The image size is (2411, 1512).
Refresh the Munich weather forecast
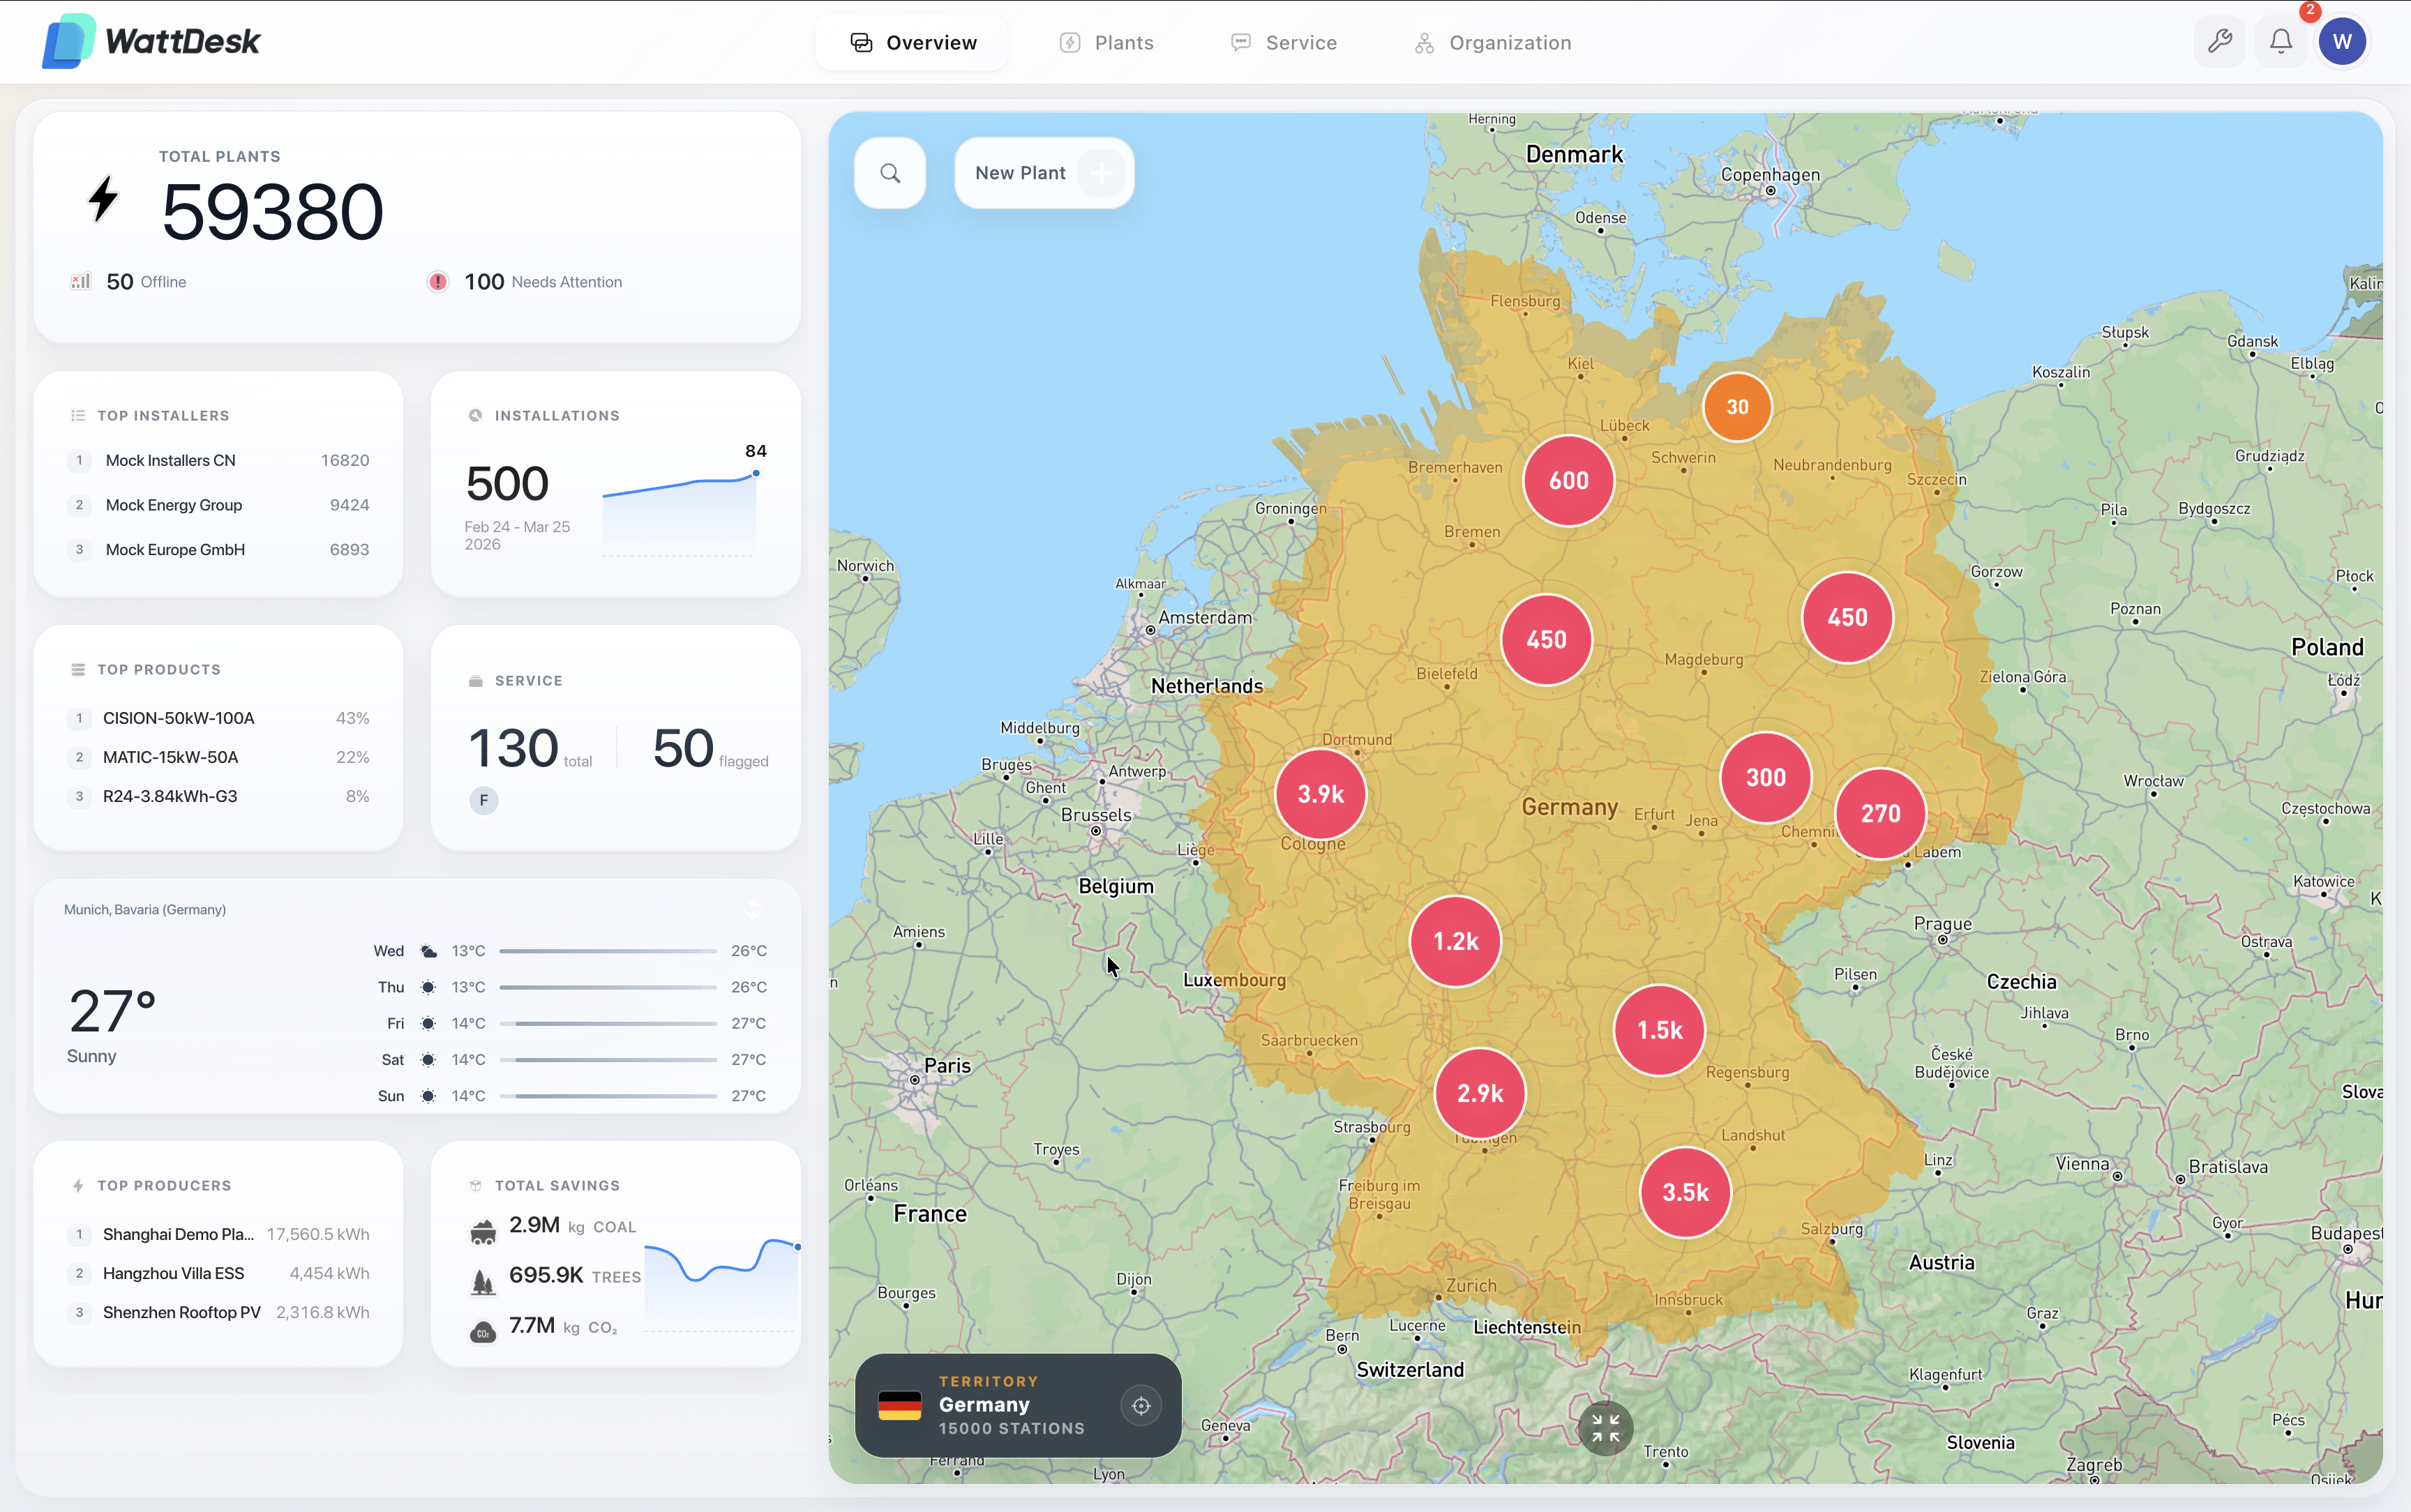[753, 909]
